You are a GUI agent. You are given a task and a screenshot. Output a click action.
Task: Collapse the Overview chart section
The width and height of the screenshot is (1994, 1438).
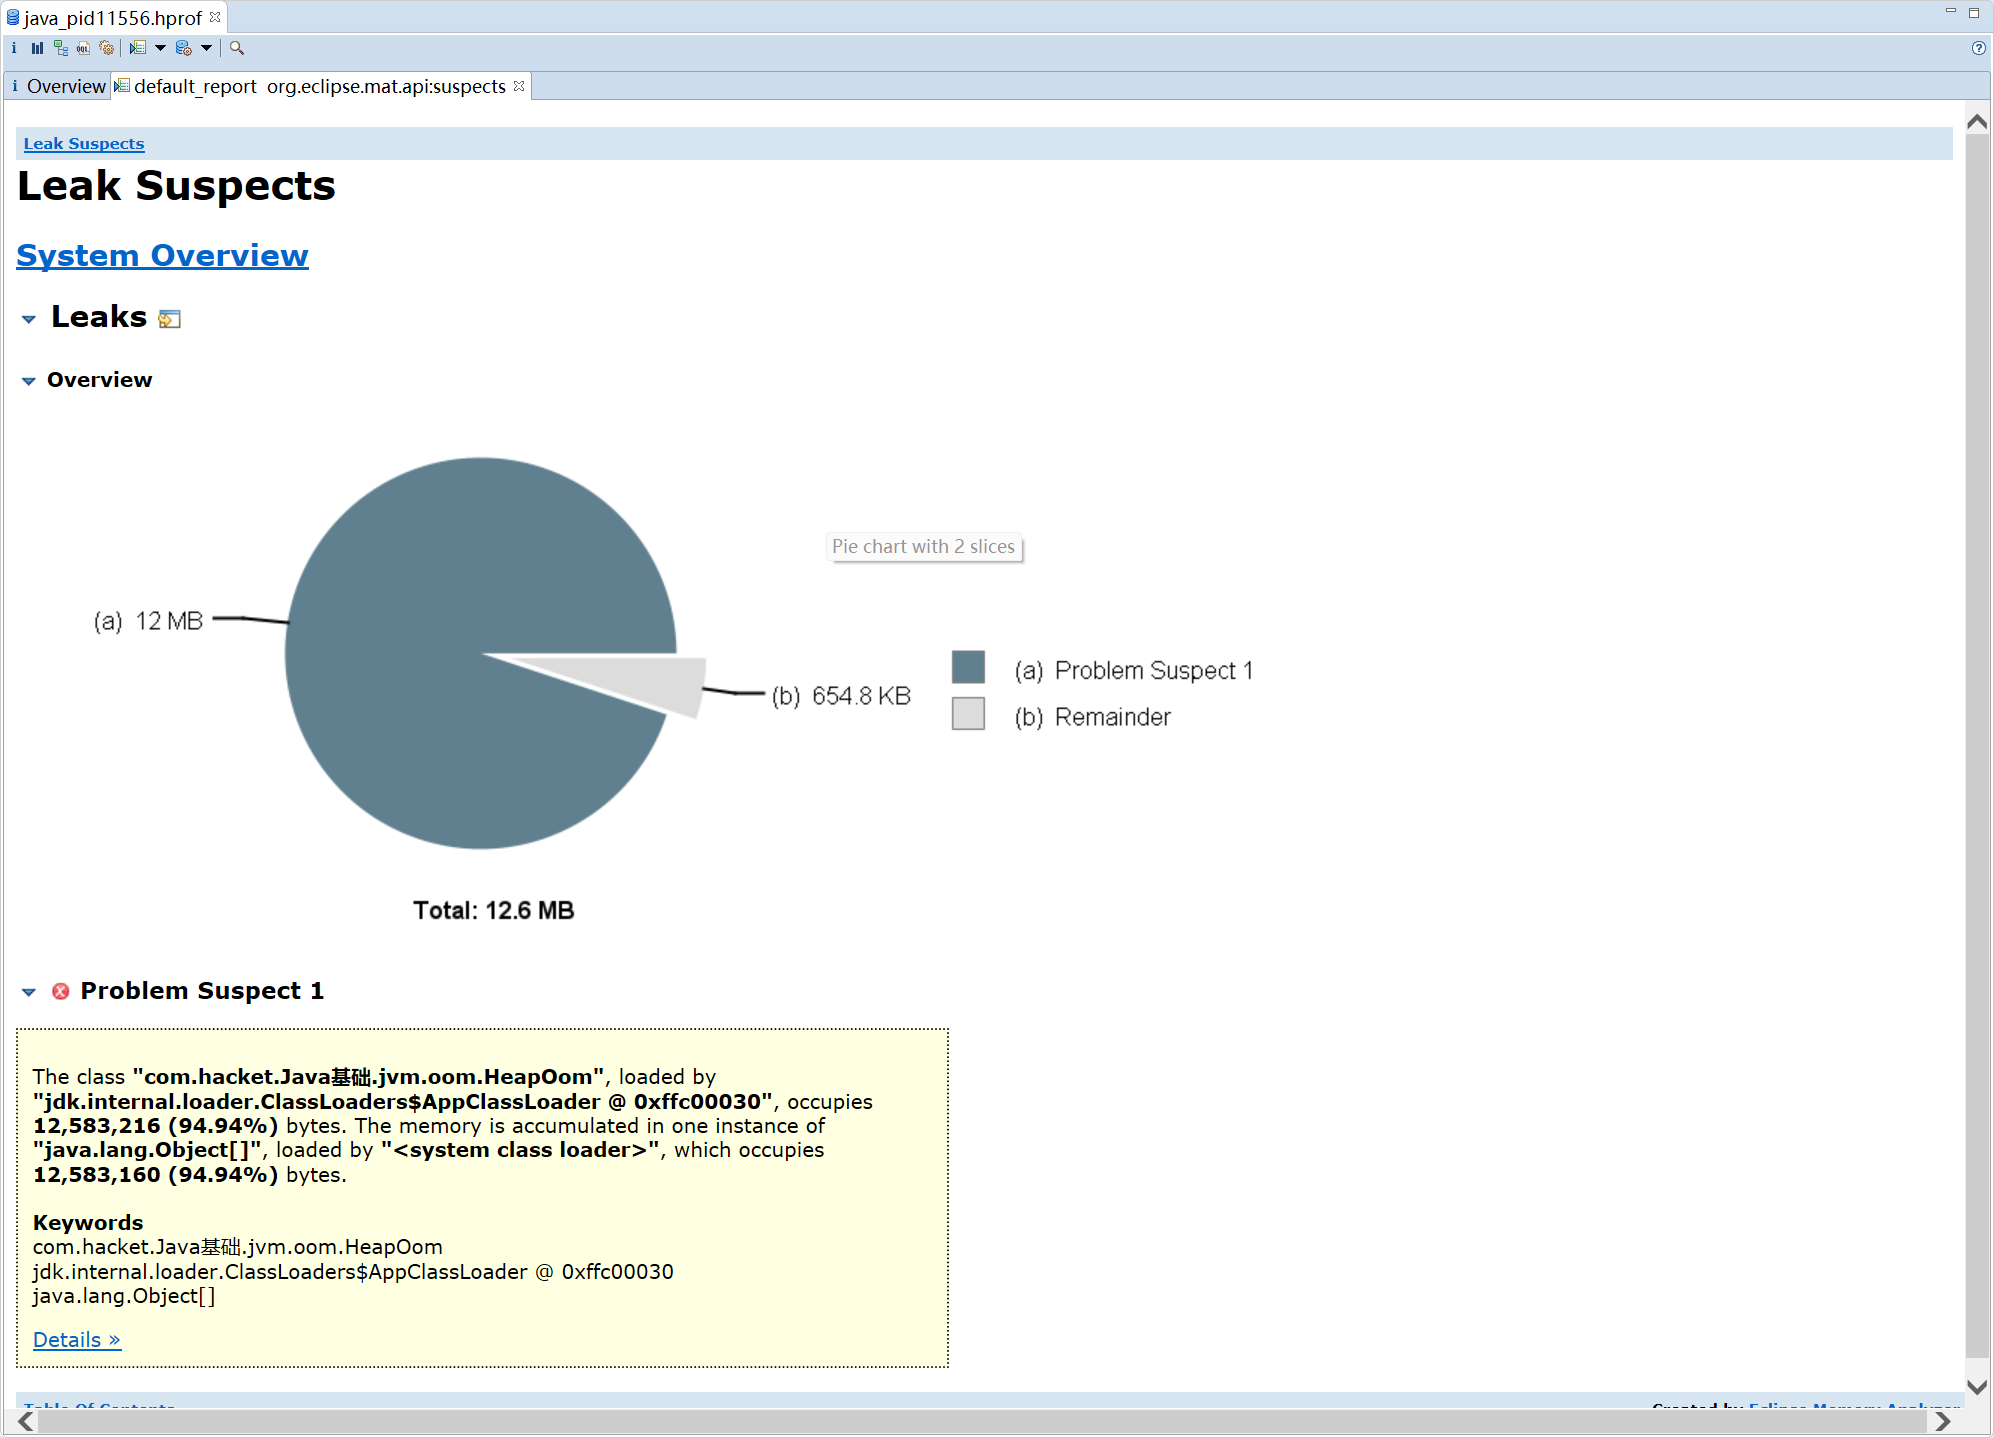click(29, 381)
